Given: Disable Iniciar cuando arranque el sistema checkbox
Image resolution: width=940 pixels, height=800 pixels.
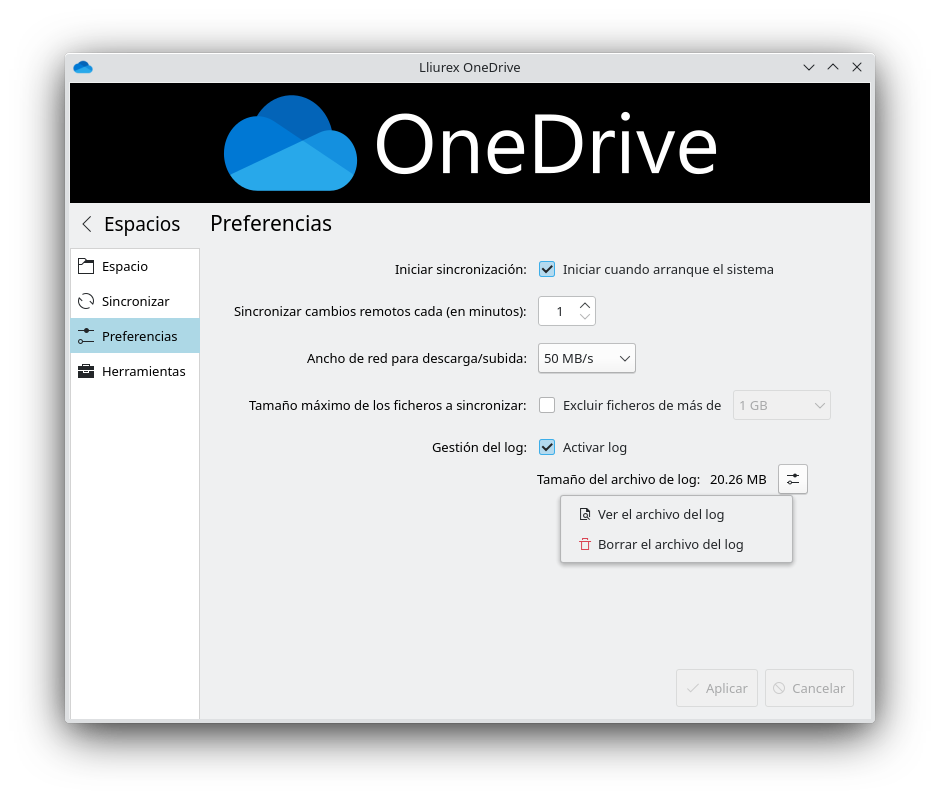Looking at the screenshot, I should coord(547,269).
